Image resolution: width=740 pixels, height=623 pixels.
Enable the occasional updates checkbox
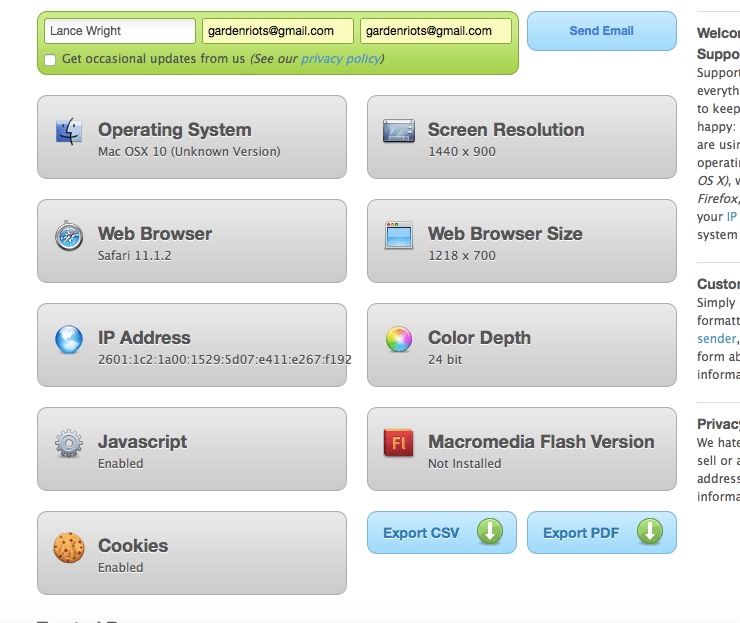(50, 60)
